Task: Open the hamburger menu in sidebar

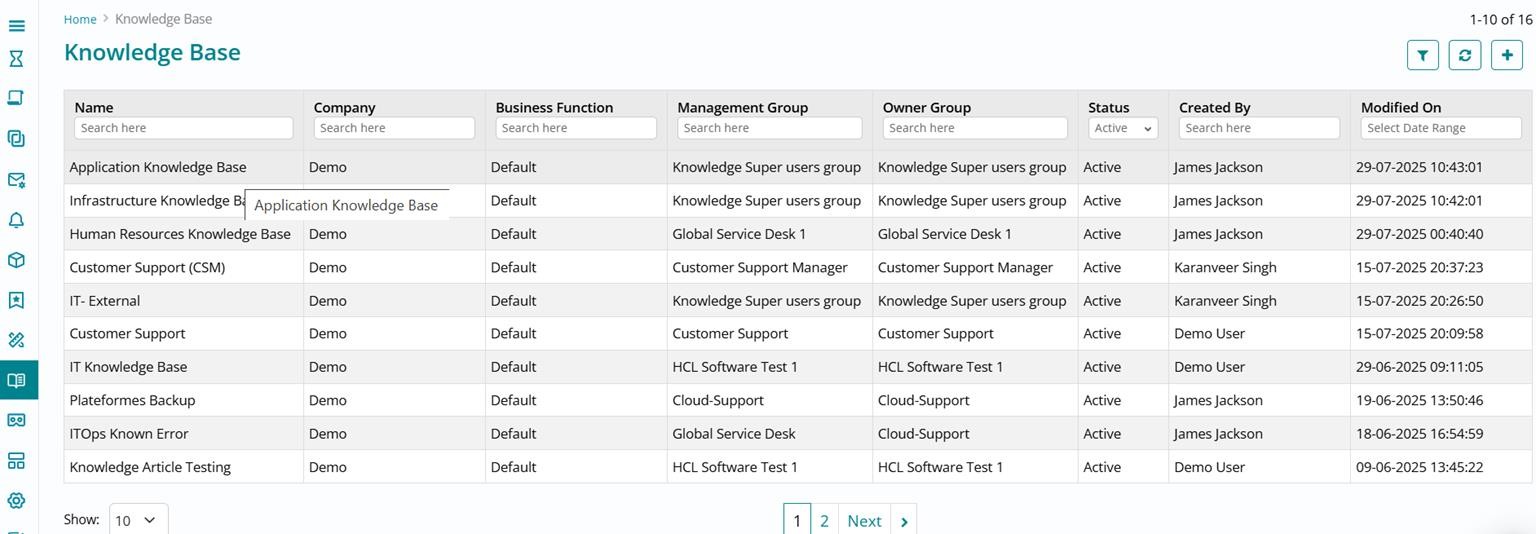Action: click(x=16, y=25)
